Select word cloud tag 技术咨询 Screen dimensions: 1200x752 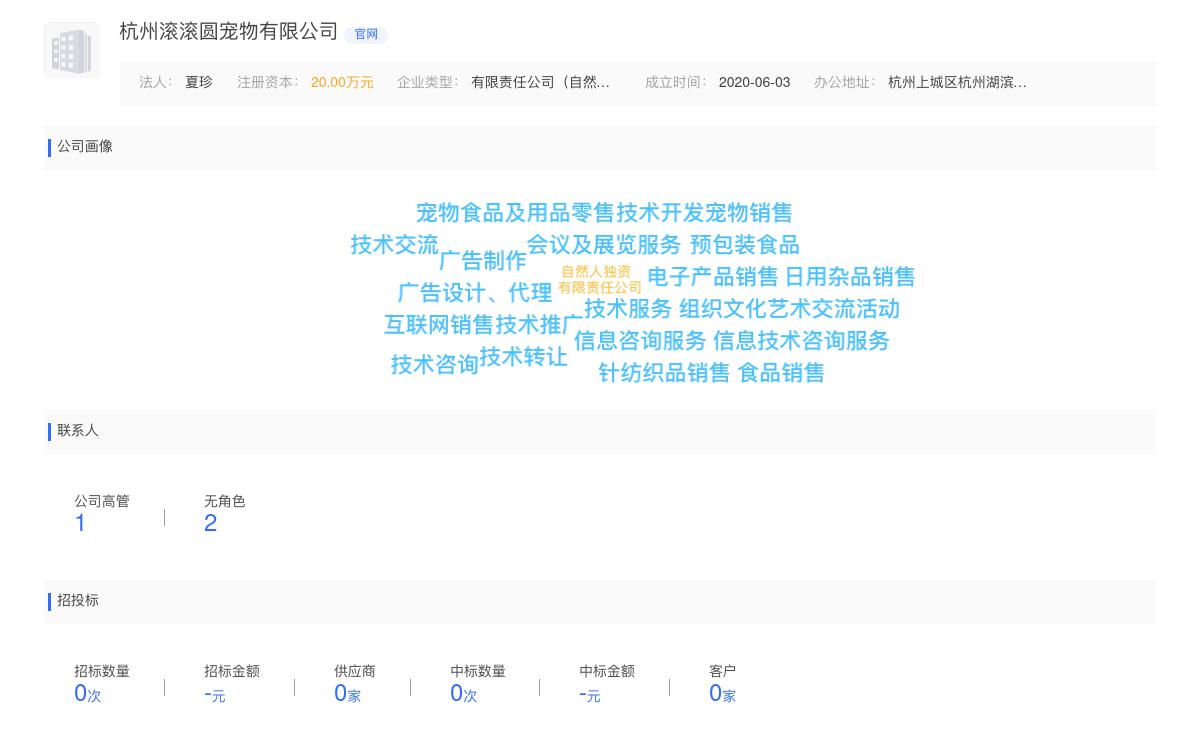pos(435,365)
